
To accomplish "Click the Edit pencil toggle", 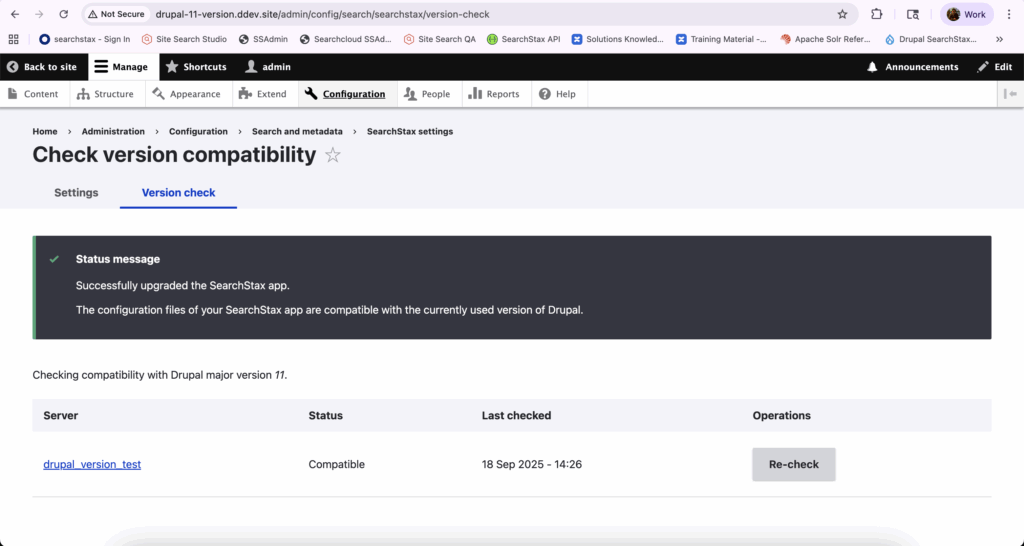I will 995,67.
